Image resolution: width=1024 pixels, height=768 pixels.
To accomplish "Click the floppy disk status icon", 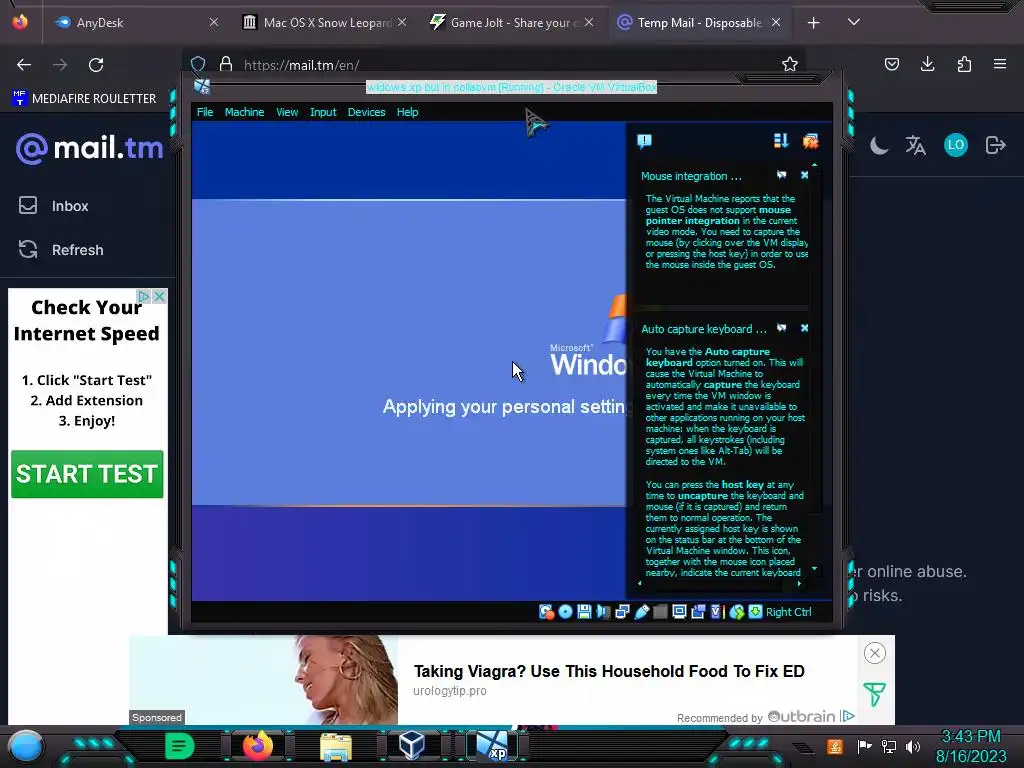I will point(584,612).
